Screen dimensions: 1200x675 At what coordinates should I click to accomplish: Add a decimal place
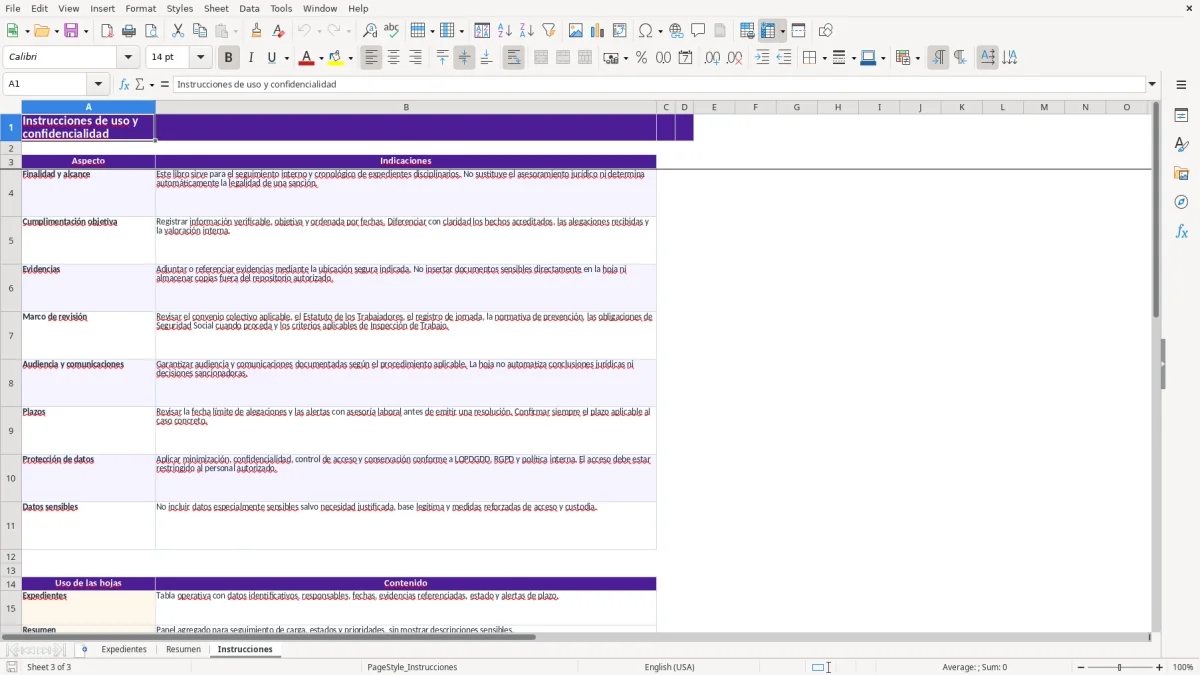pos(712,58)
